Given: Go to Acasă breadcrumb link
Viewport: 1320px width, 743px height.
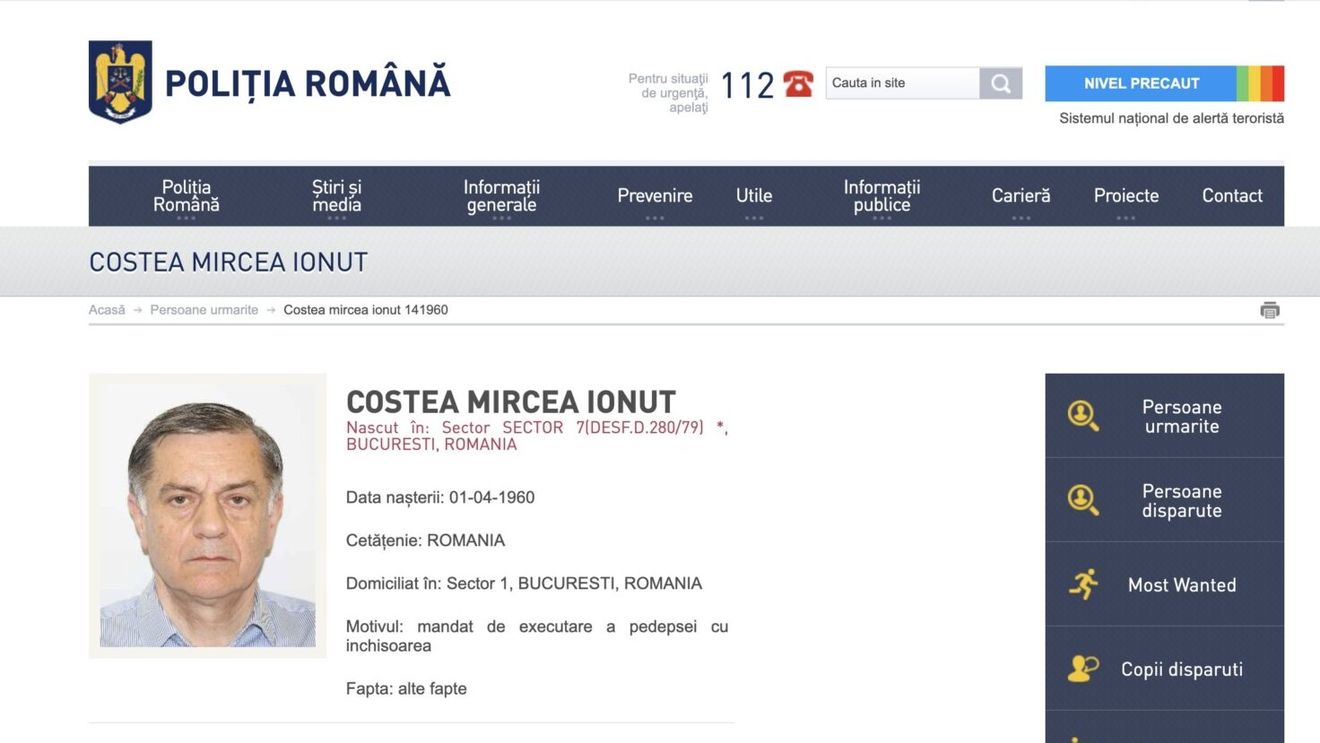Looking at the screenshot, I should click(x=107, y=310).
